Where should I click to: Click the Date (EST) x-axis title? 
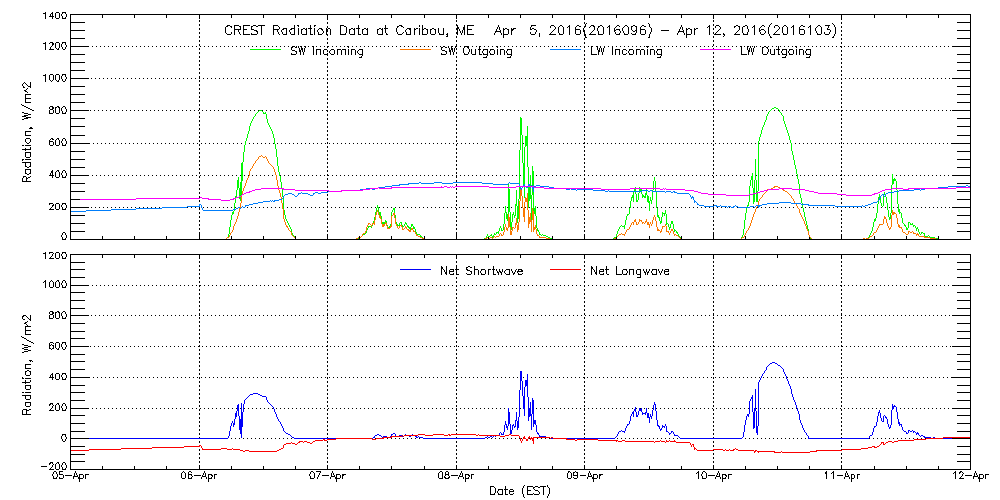521,491
